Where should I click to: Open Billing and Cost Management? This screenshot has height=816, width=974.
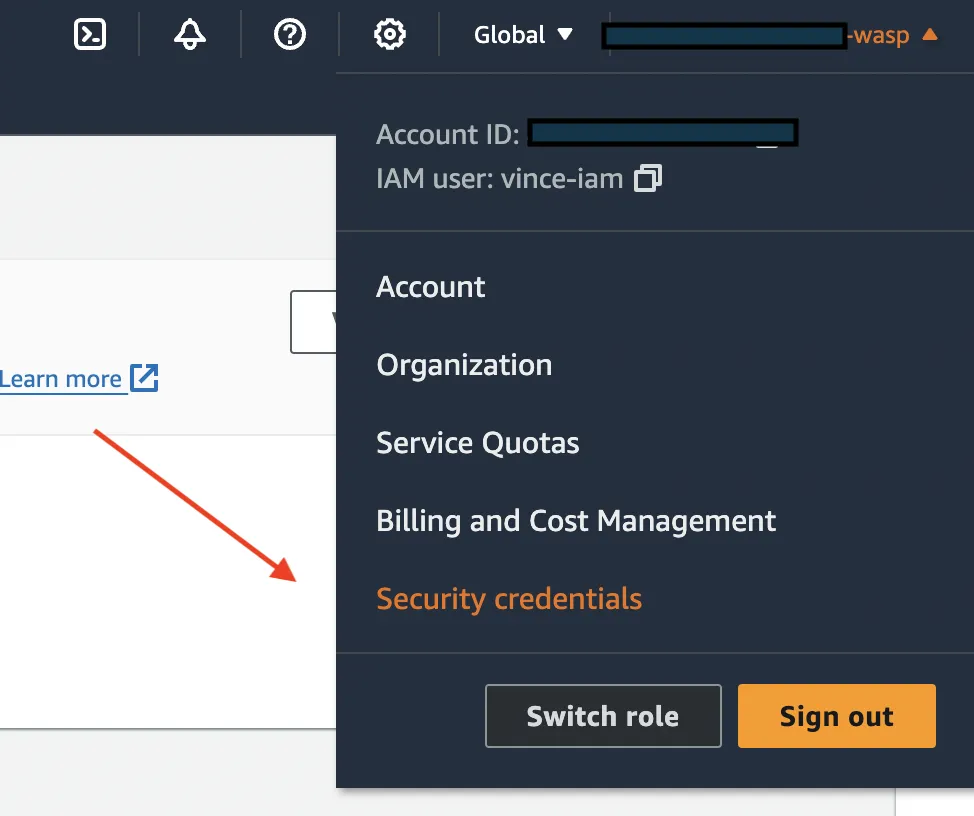[x=576, y=521]
